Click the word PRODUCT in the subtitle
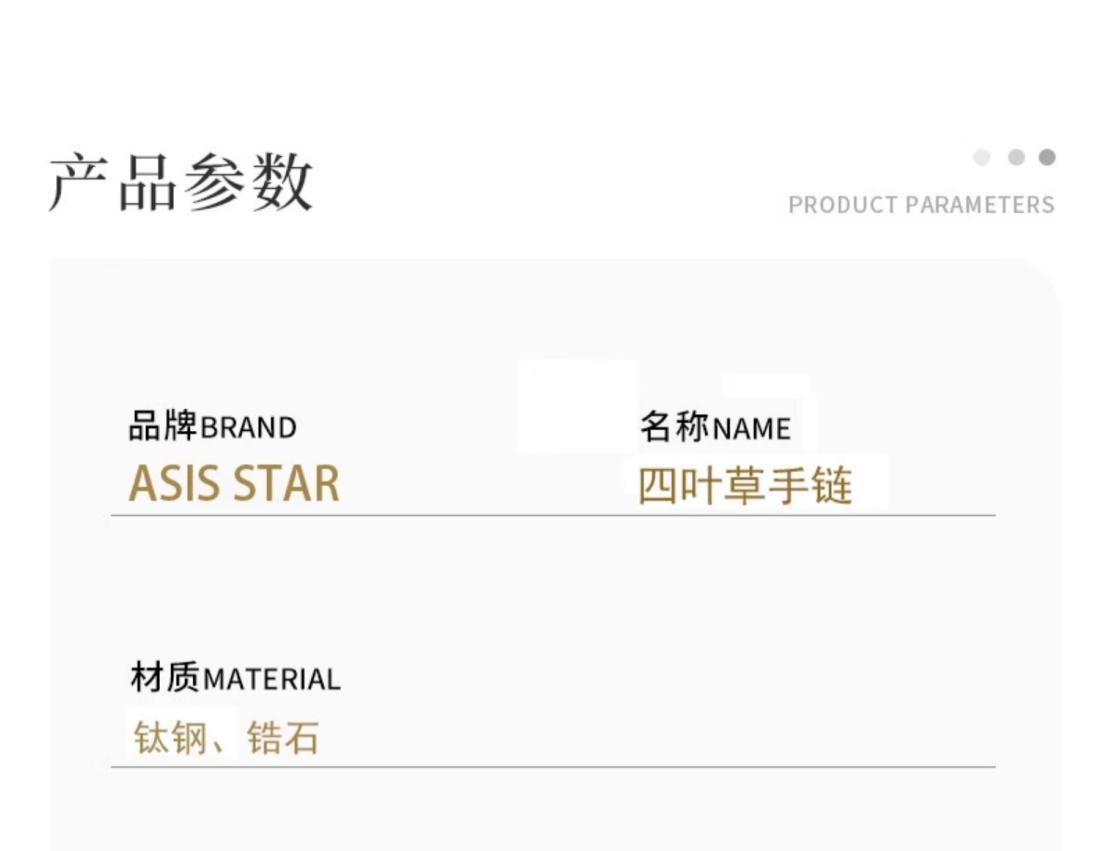Viewport: 1100px width, 851px height. [x=843, y=205]
